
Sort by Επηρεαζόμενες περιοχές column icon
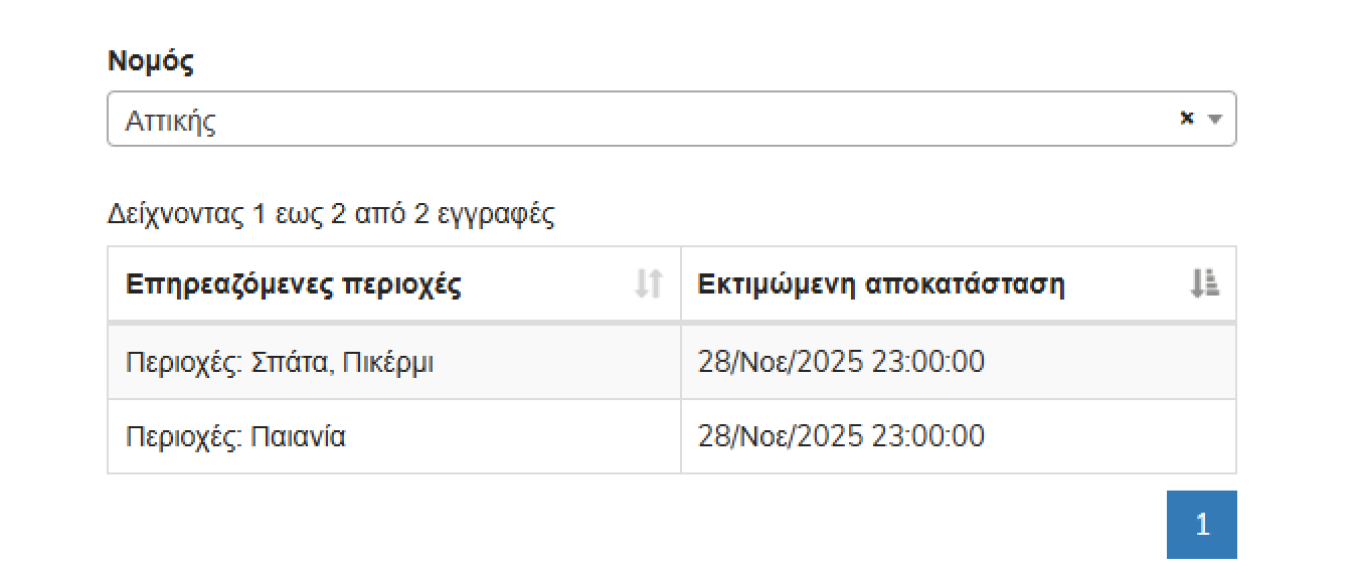click(x=649, y=285)
